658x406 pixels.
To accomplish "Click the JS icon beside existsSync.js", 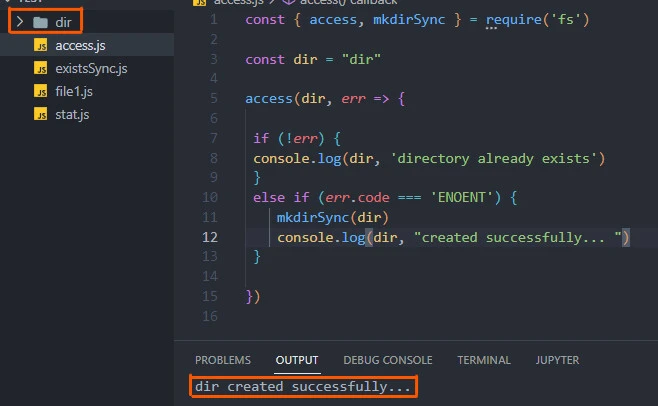I will point(40,68).
